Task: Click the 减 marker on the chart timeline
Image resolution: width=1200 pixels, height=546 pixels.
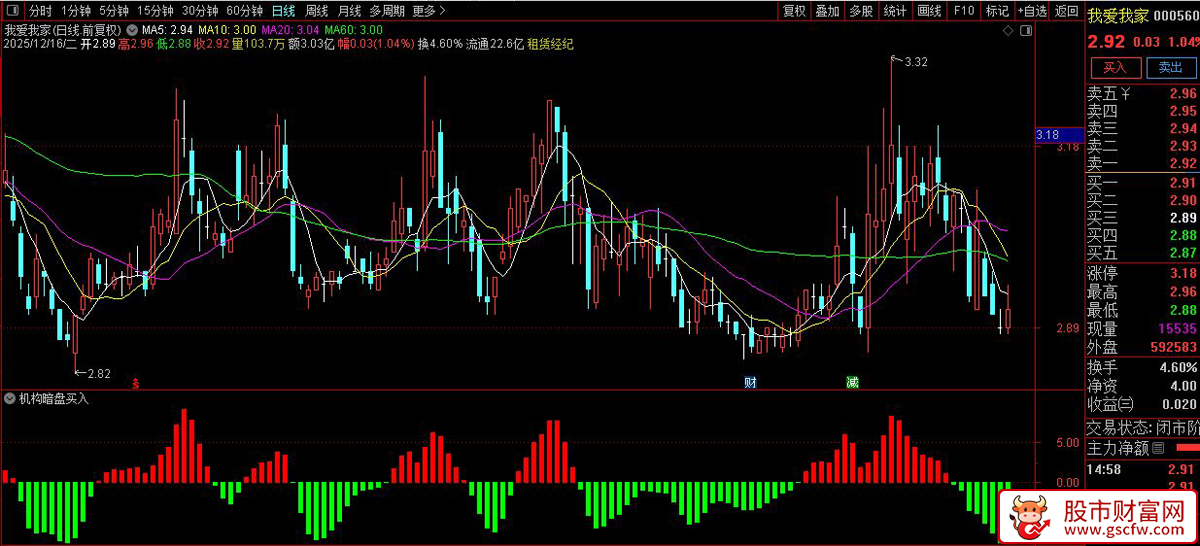Action: [x=851, y=382]
